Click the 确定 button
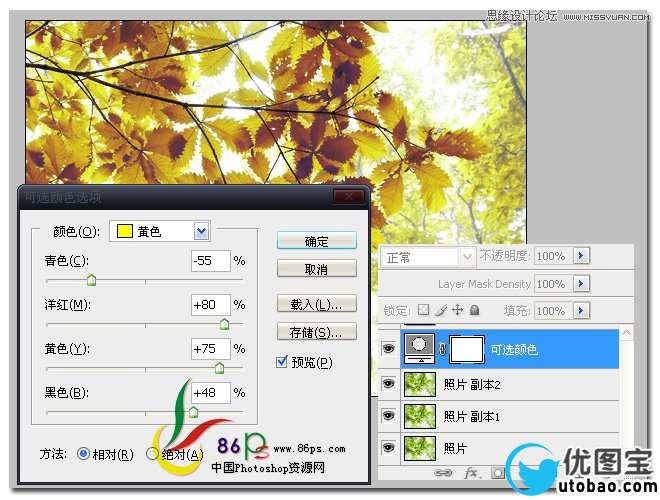Viewport: 660px width, 500px height. (x=317, y=241)
